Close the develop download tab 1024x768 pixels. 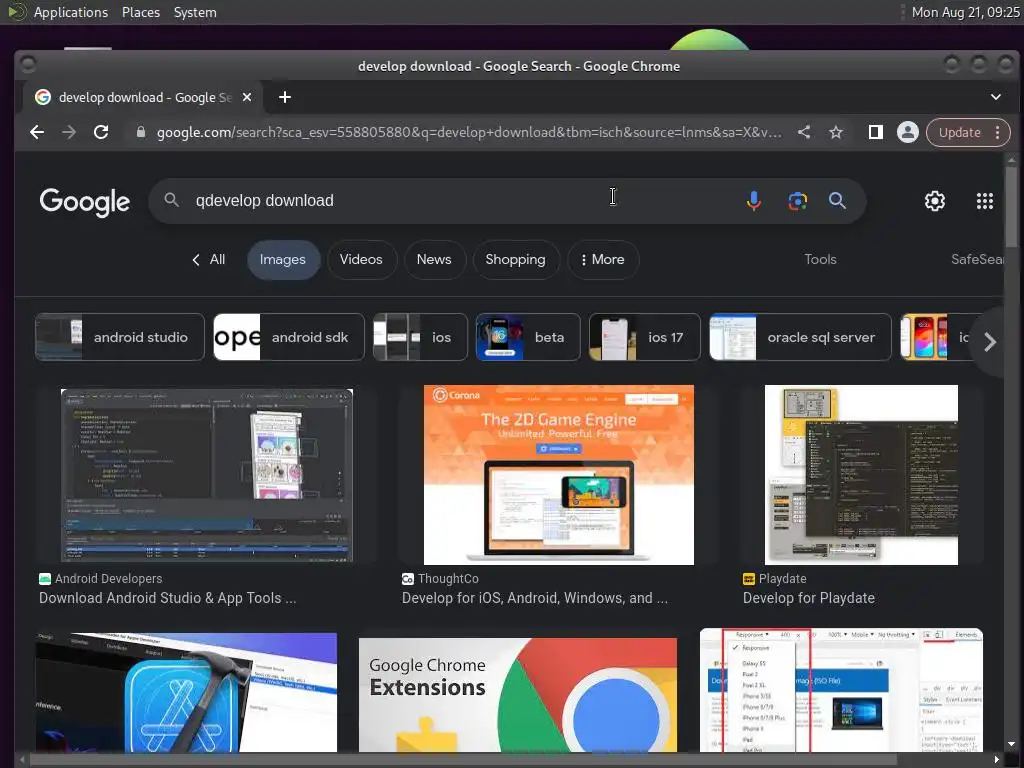[247, 97]
